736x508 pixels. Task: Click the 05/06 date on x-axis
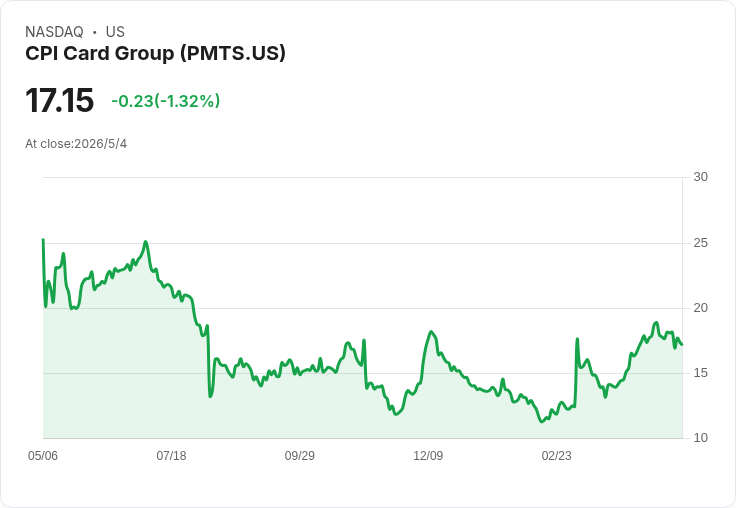click(43, 456)
